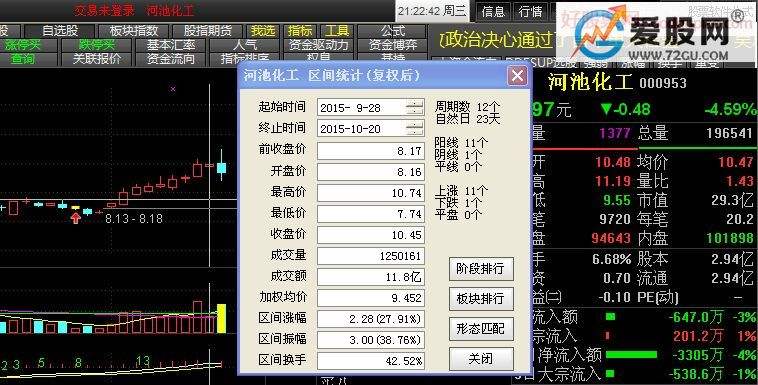Click the stock name 河池化工 in quote panel
Screen dimensions: 758x385
pos(590,82)
